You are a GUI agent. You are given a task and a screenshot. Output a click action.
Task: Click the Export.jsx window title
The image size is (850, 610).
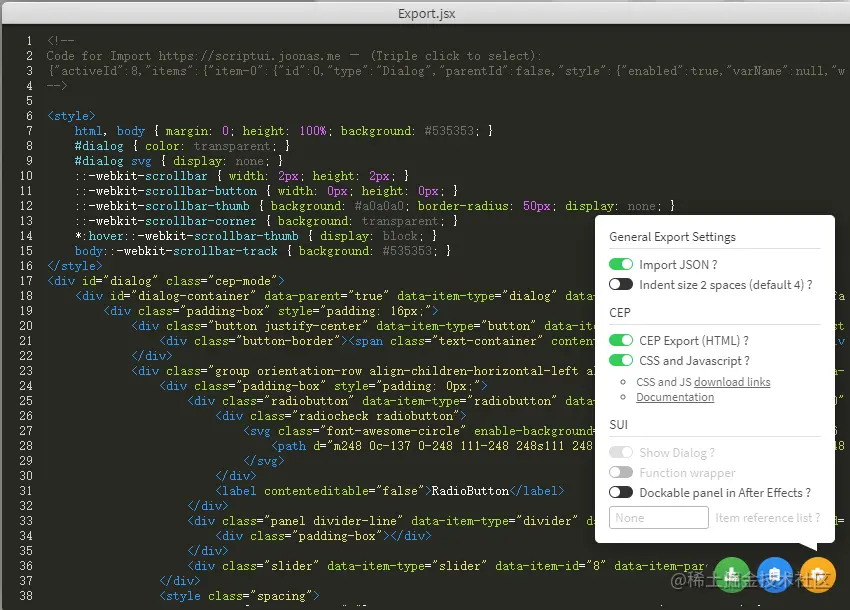pyautogui.click(x=426, y=14)
